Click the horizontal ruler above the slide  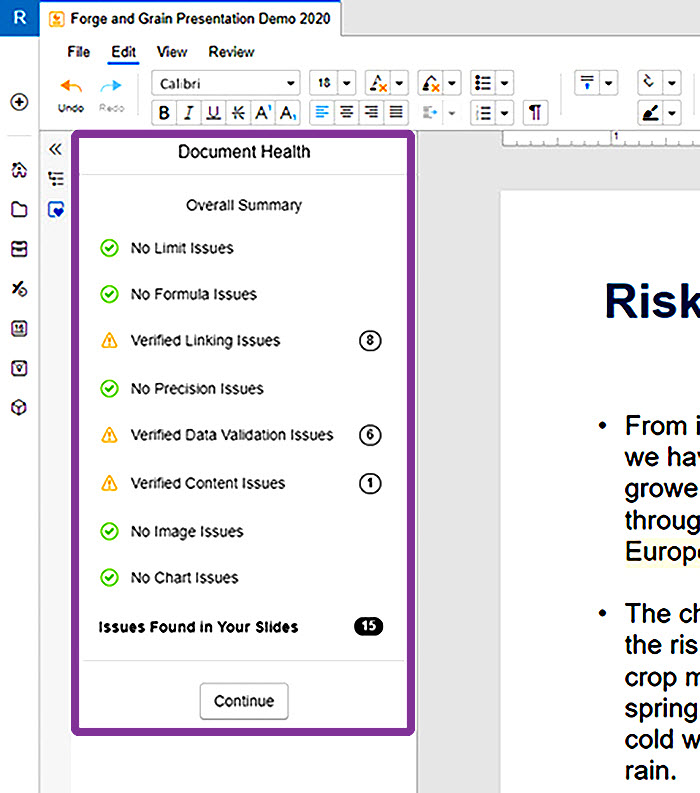601,139
